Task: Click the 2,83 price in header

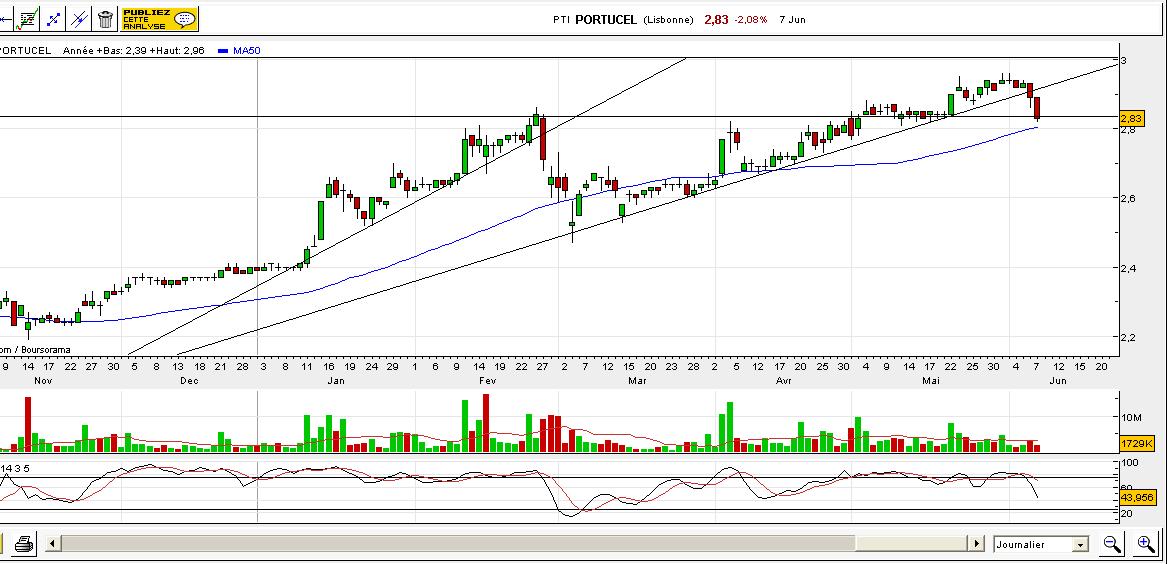Action: coord(717,20)
